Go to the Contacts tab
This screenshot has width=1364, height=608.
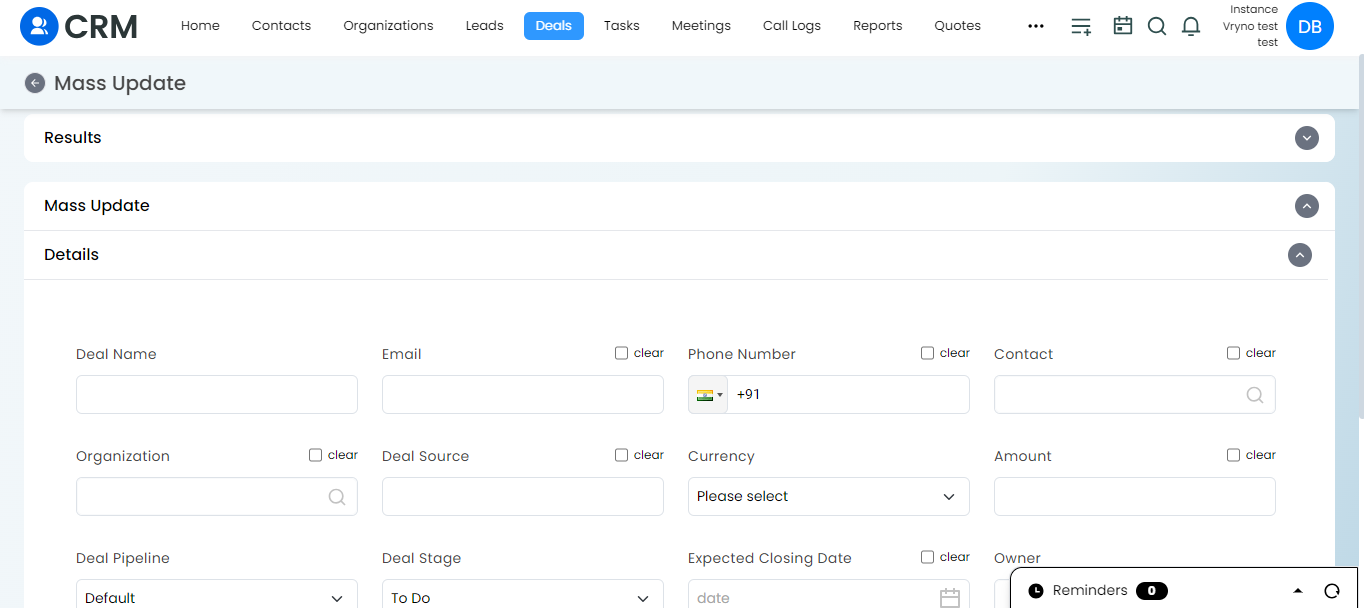tap(281, 26)
